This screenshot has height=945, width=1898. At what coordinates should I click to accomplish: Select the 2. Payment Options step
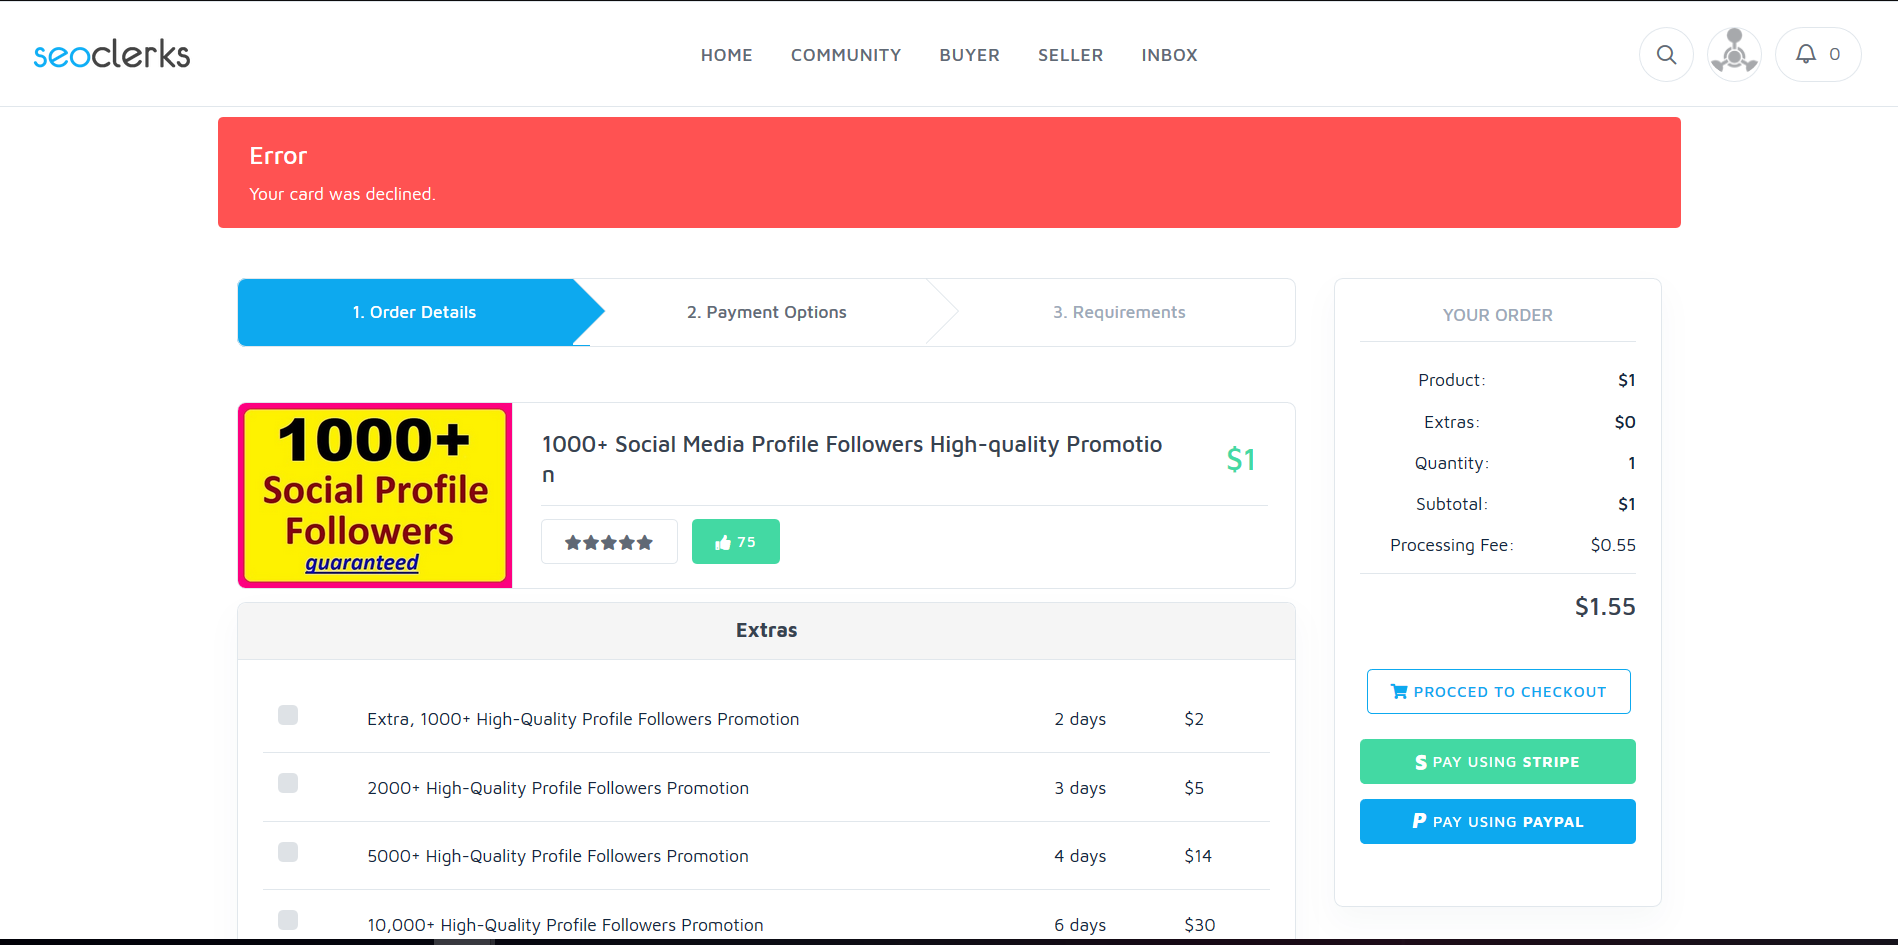pyautogui.click(x=767, y=312)
